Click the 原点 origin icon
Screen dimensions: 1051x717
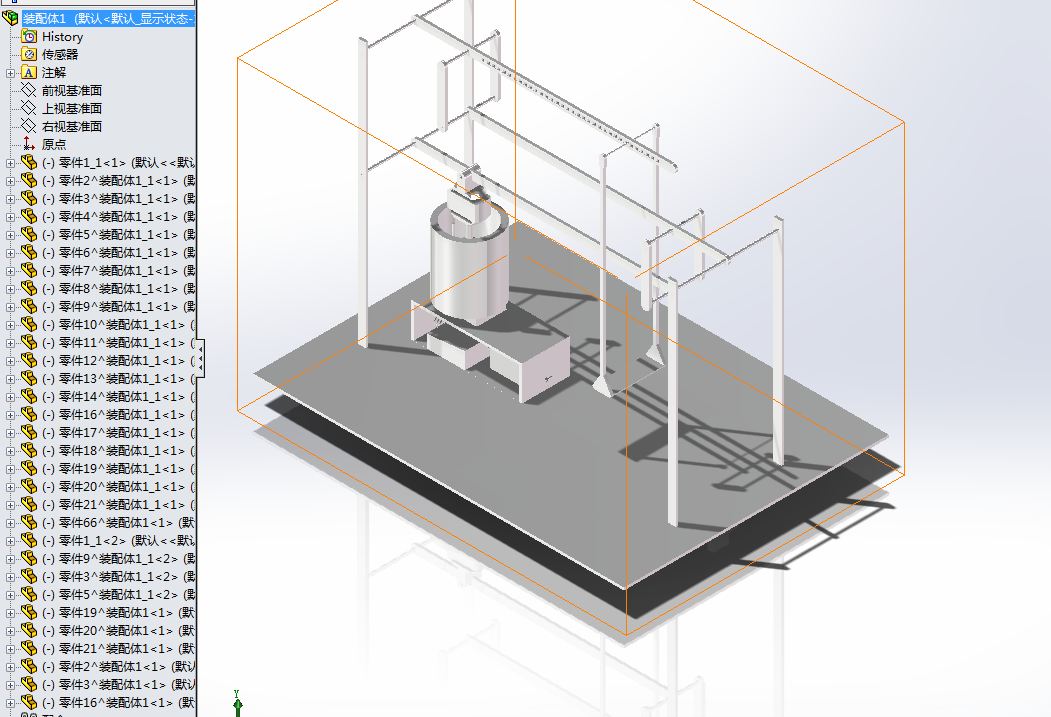click(x=29, y=144)
